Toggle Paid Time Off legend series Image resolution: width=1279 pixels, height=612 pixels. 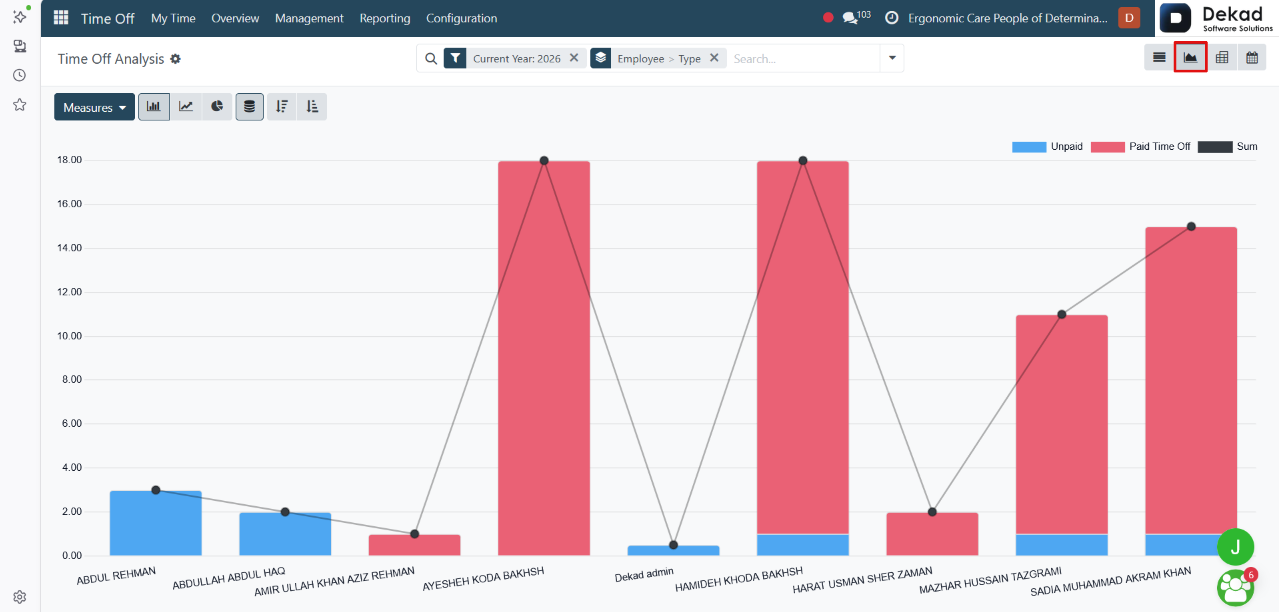[x=1140, y=147]
